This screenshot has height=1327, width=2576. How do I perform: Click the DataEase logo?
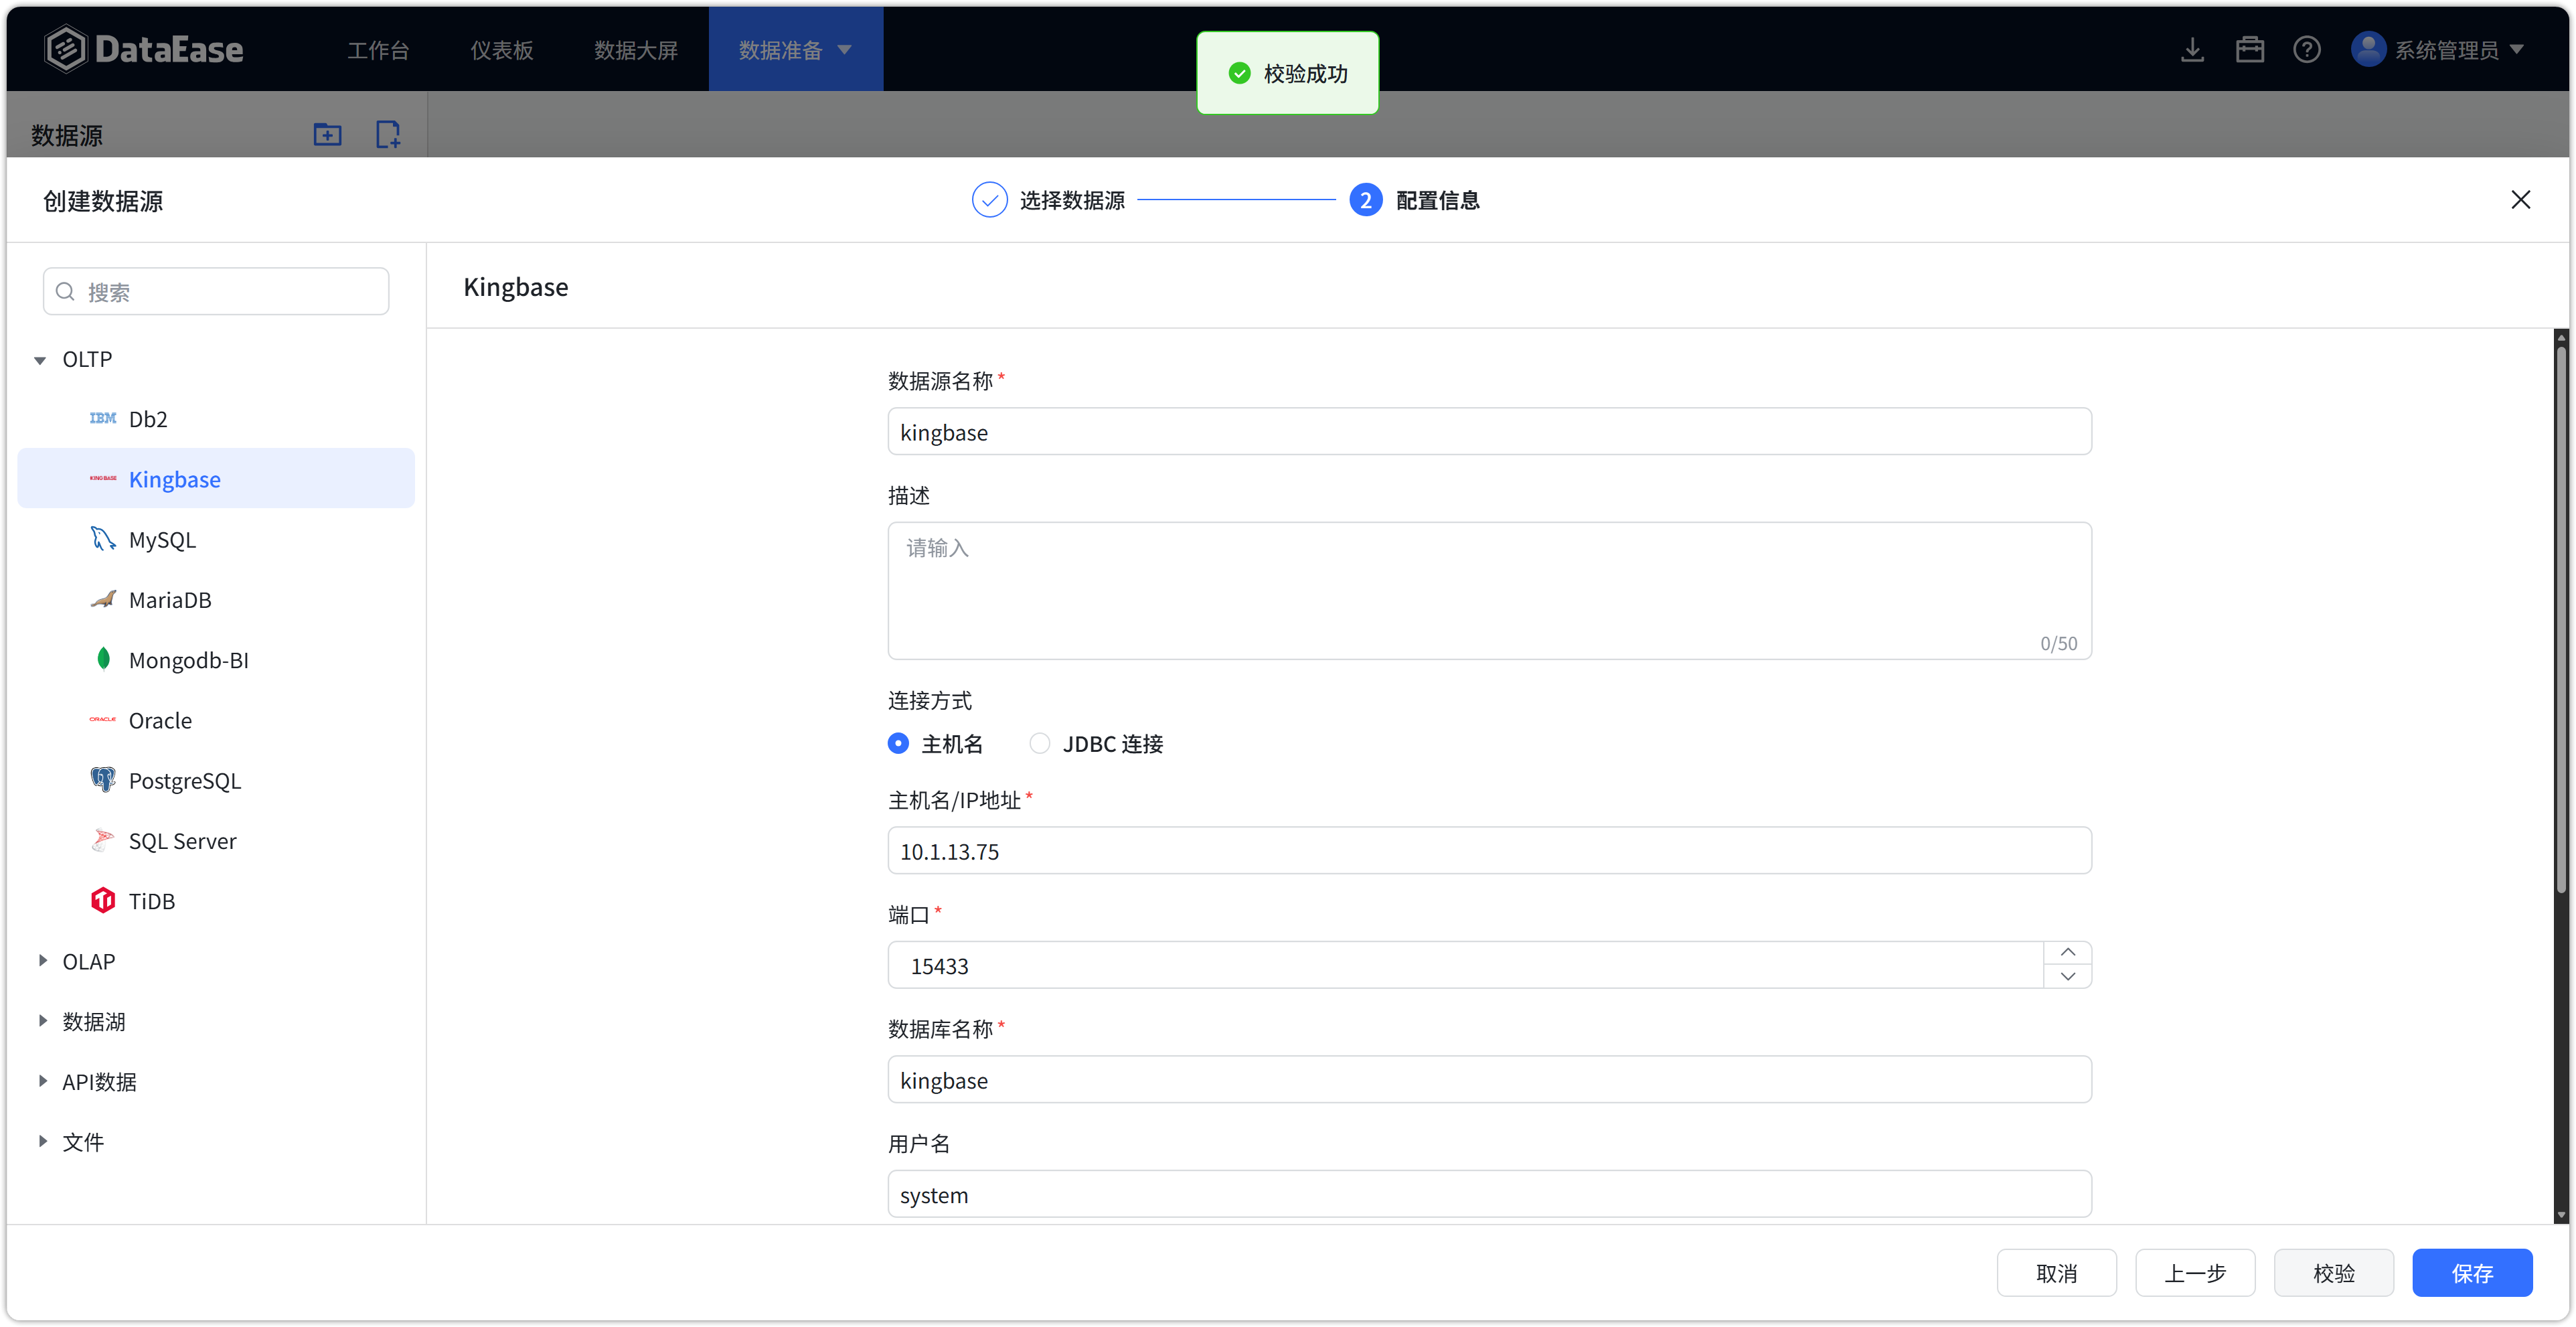[143, 49]
